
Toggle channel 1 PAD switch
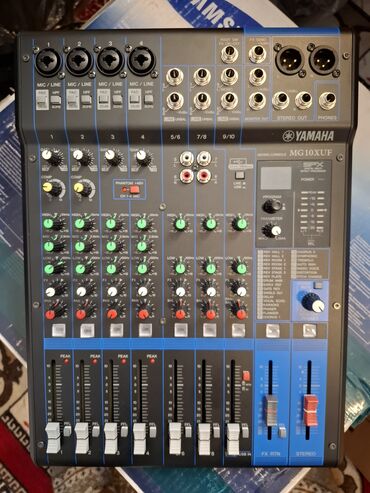[x=42, y=101]
